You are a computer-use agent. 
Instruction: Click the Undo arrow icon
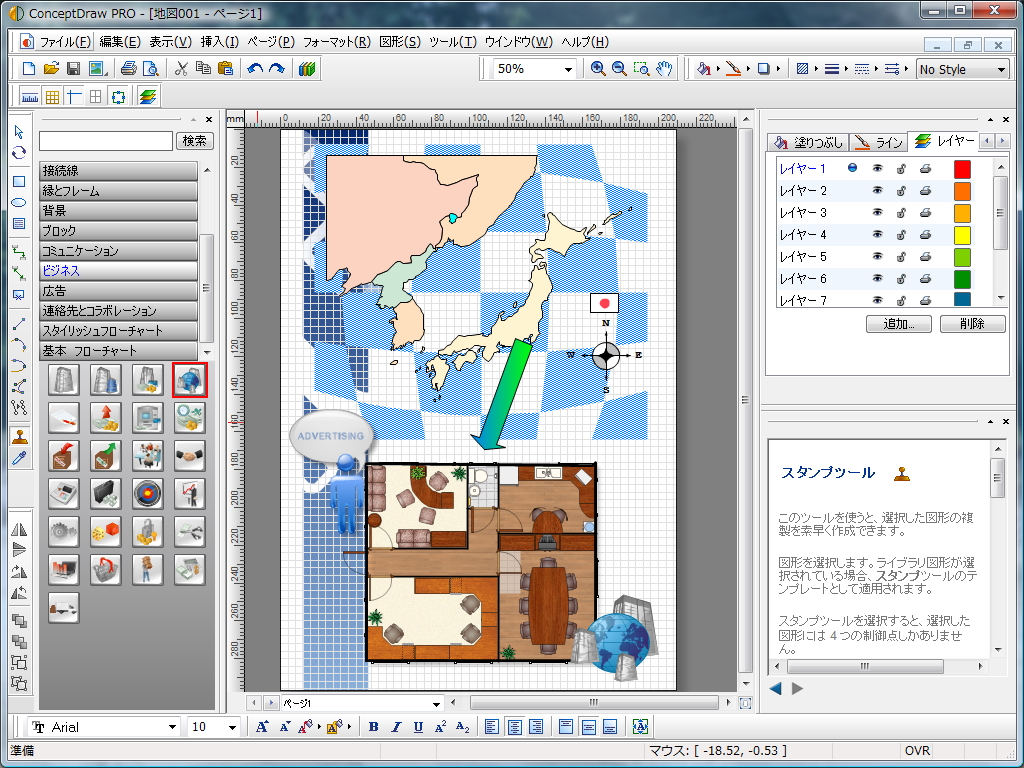coord(255,69)
